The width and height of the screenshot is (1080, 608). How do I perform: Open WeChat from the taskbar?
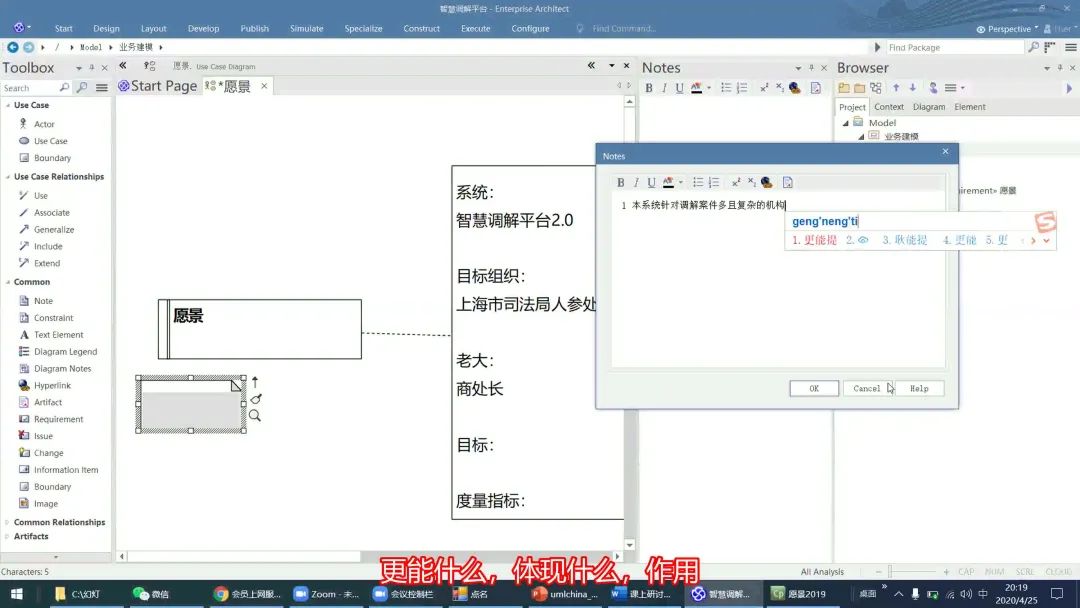click(x=152, y=594)
